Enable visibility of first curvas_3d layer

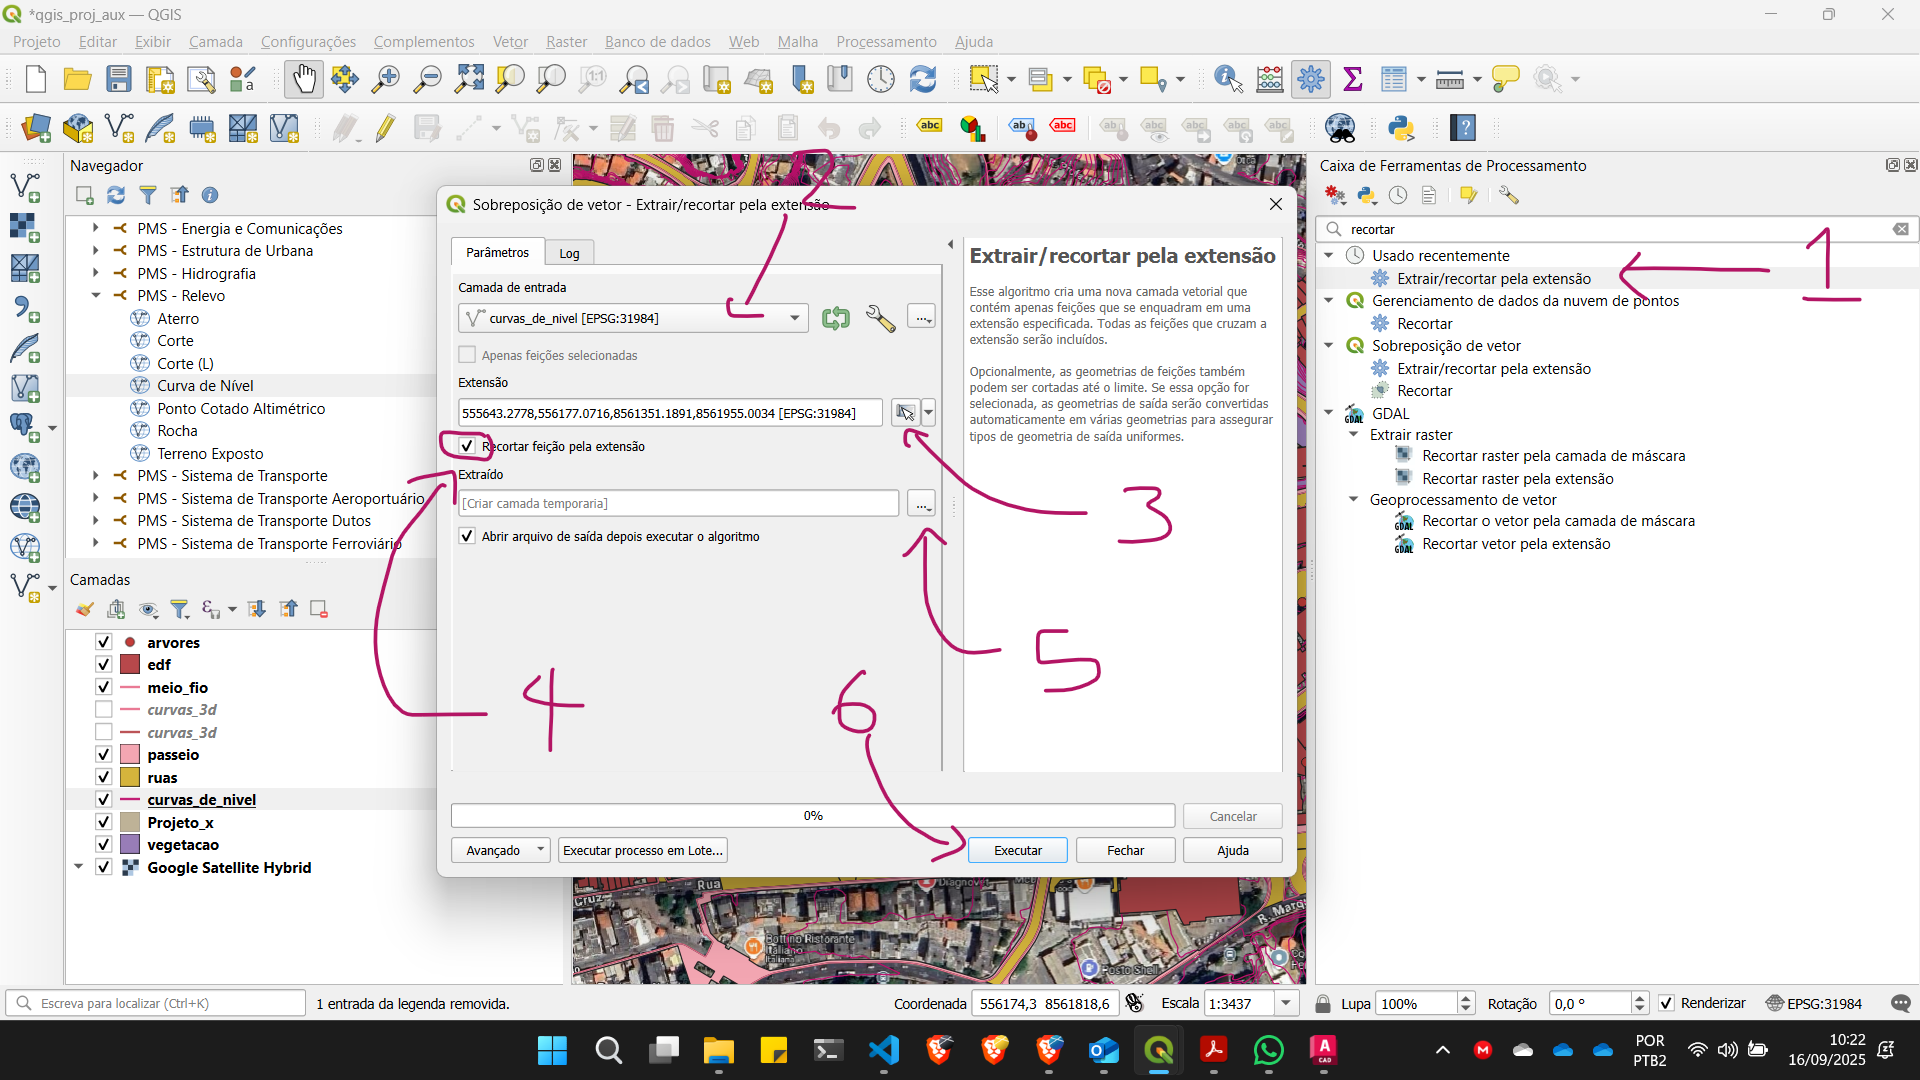pos(103,710)
